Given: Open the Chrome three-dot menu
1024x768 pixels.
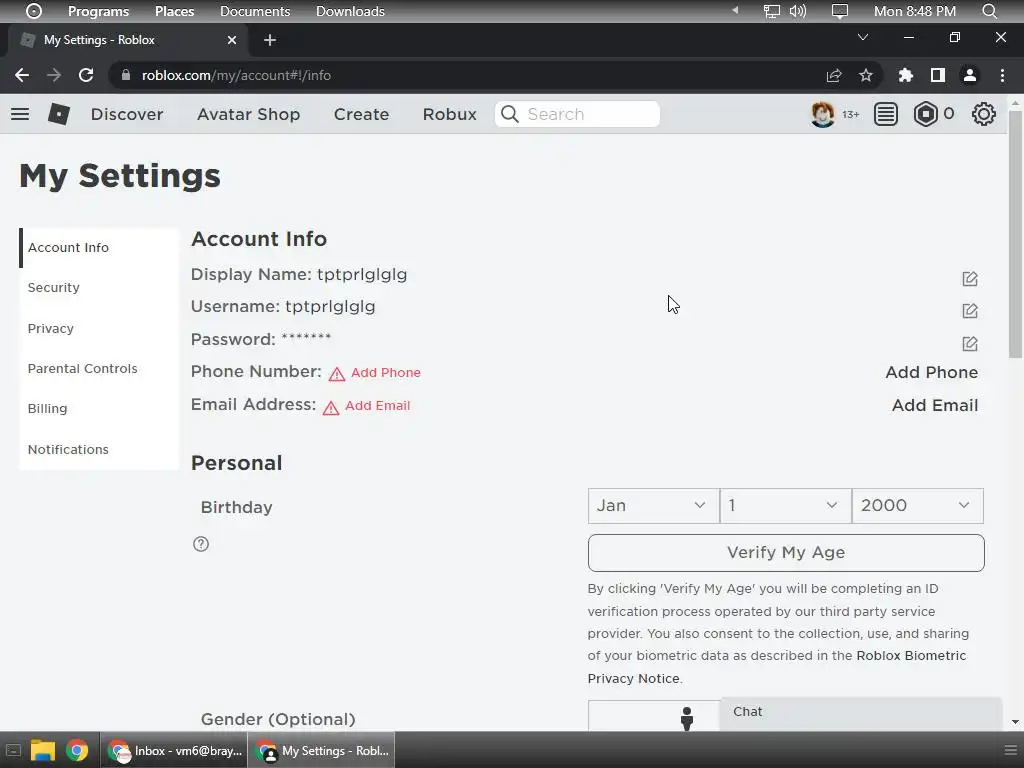Looking at the screenshot, I should click(1002, 75).
